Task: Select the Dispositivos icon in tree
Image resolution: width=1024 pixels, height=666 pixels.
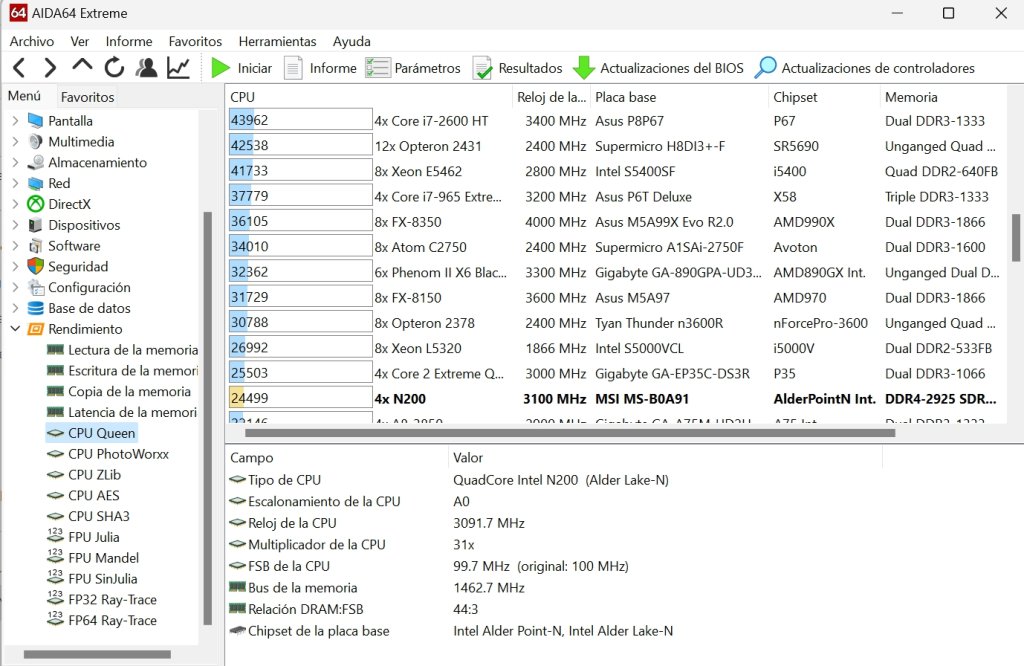Action: tap(35, 225)
